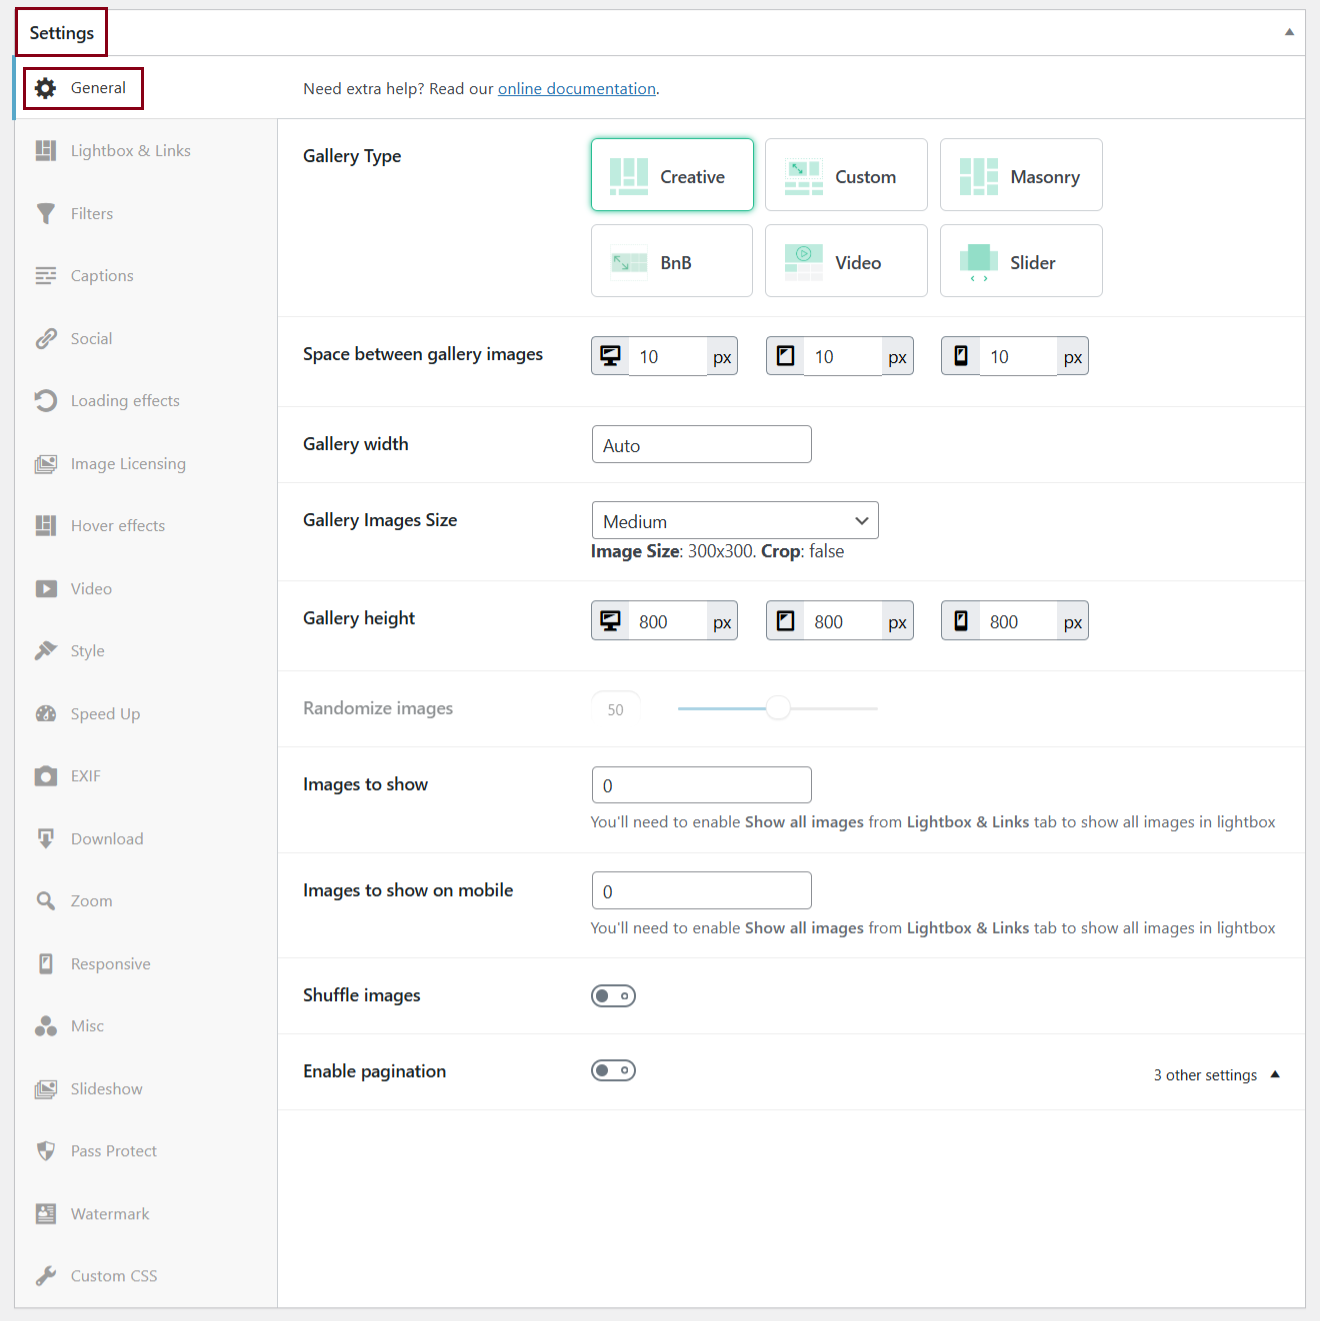Viewport: 1320px width, 1321px height.
Task: Open the online documentation link
Action: 577,89
